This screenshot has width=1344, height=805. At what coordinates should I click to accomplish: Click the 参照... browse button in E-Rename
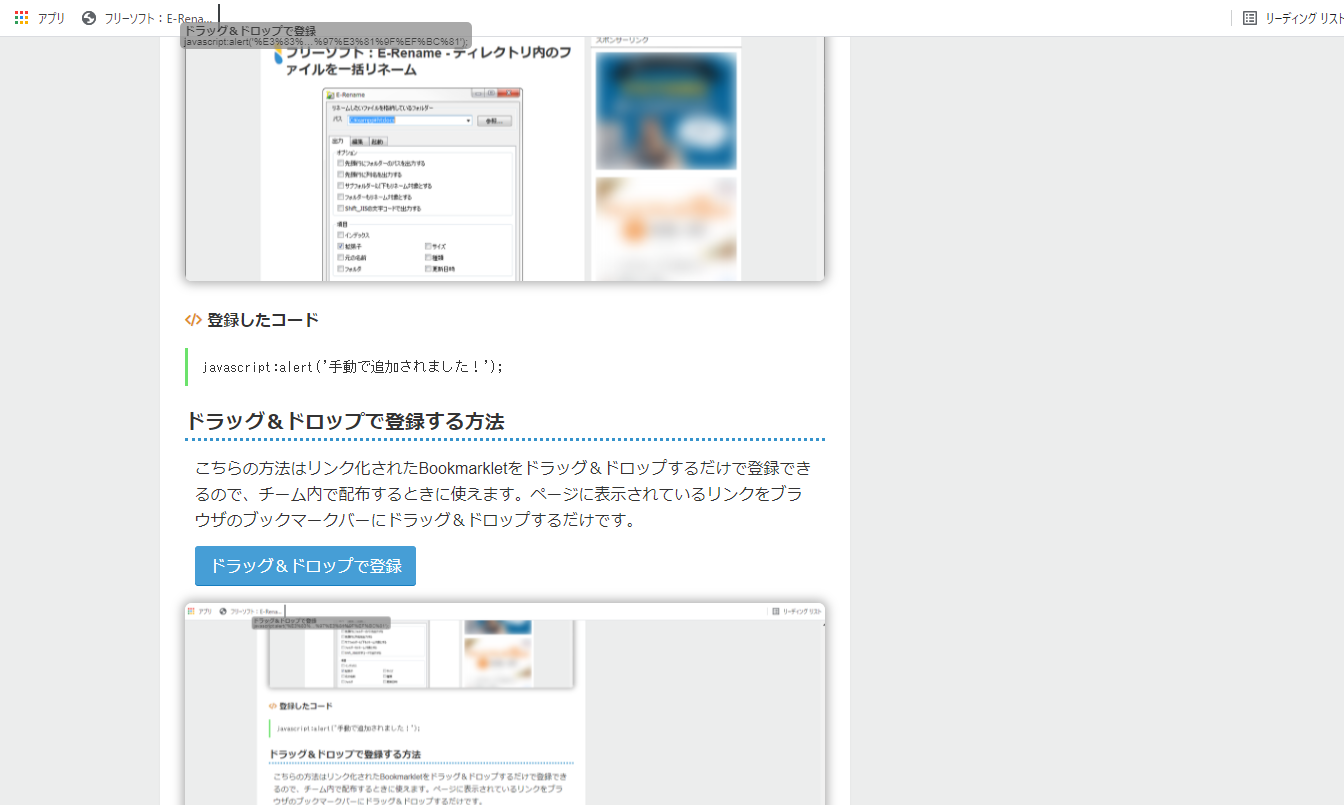494,120
